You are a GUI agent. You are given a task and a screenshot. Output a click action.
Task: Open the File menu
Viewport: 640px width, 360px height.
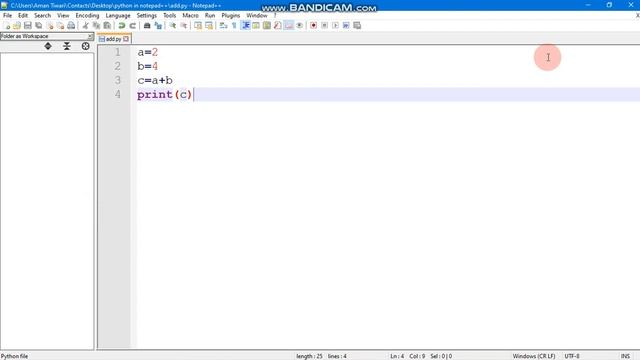(7, 16)
